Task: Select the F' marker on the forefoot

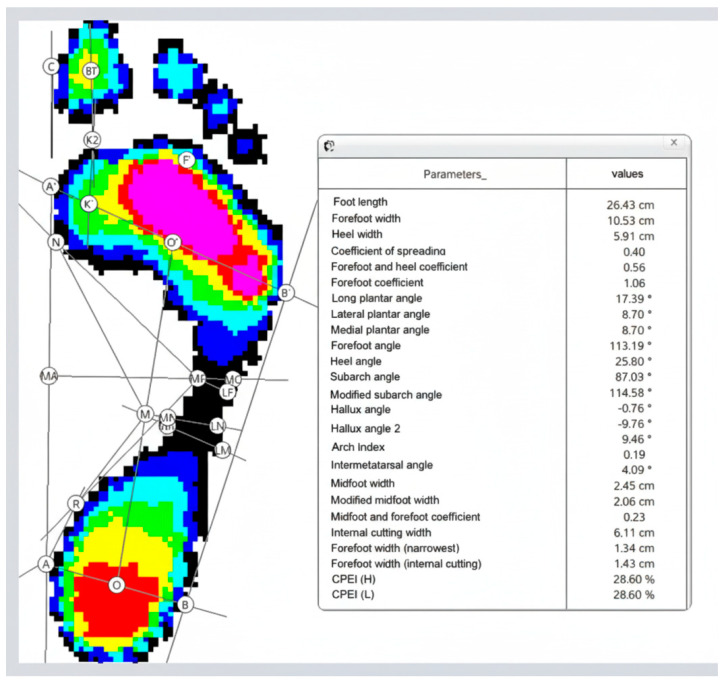Action: 186,160
